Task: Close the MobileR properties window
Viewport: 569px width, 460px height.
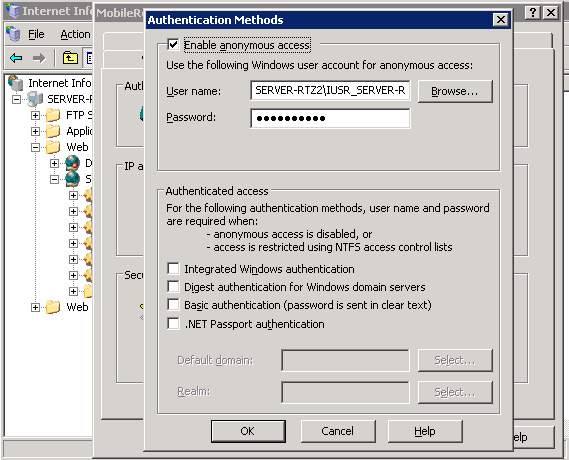Action: click(x=551, y=13)
